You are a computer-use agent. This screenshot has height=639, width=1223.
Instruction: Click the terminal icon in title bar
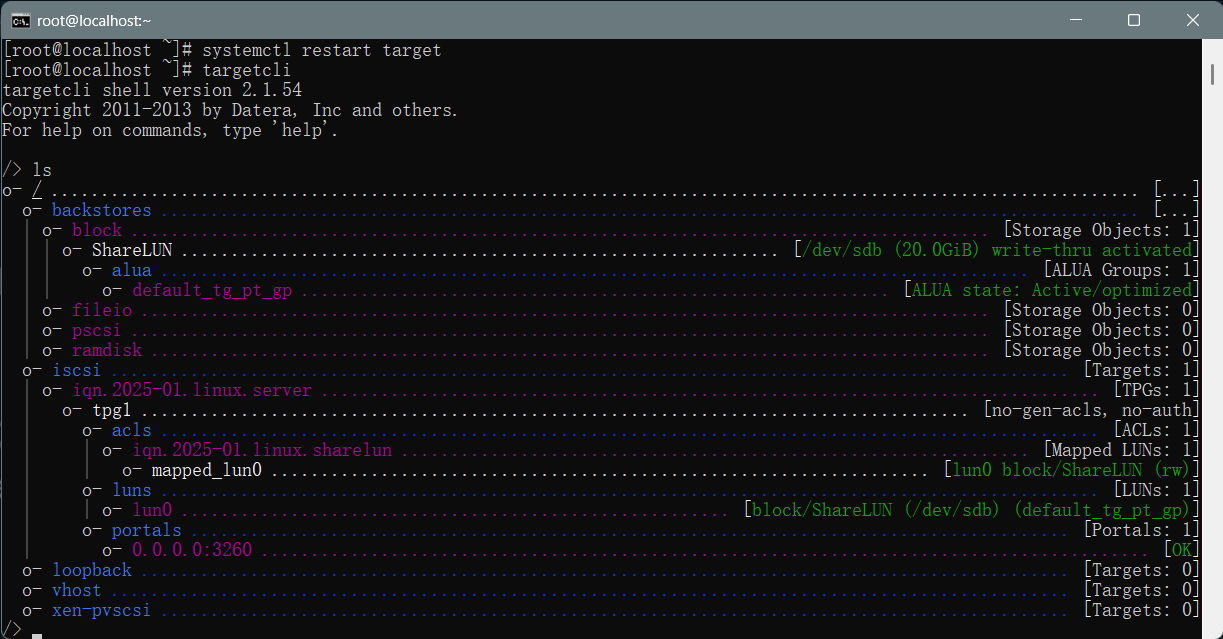coord(20,20)
